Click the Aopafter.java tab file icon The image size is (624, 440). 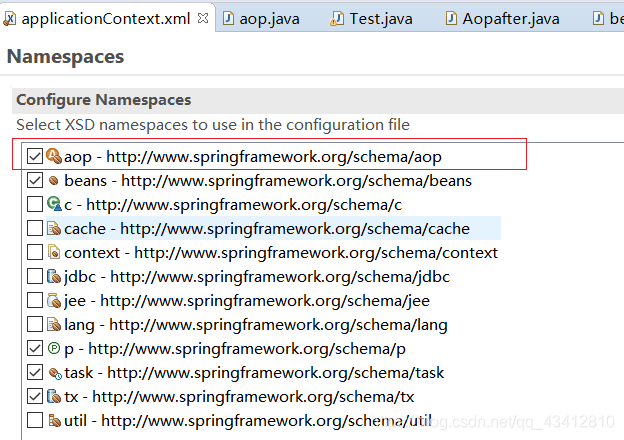(451, 18)
